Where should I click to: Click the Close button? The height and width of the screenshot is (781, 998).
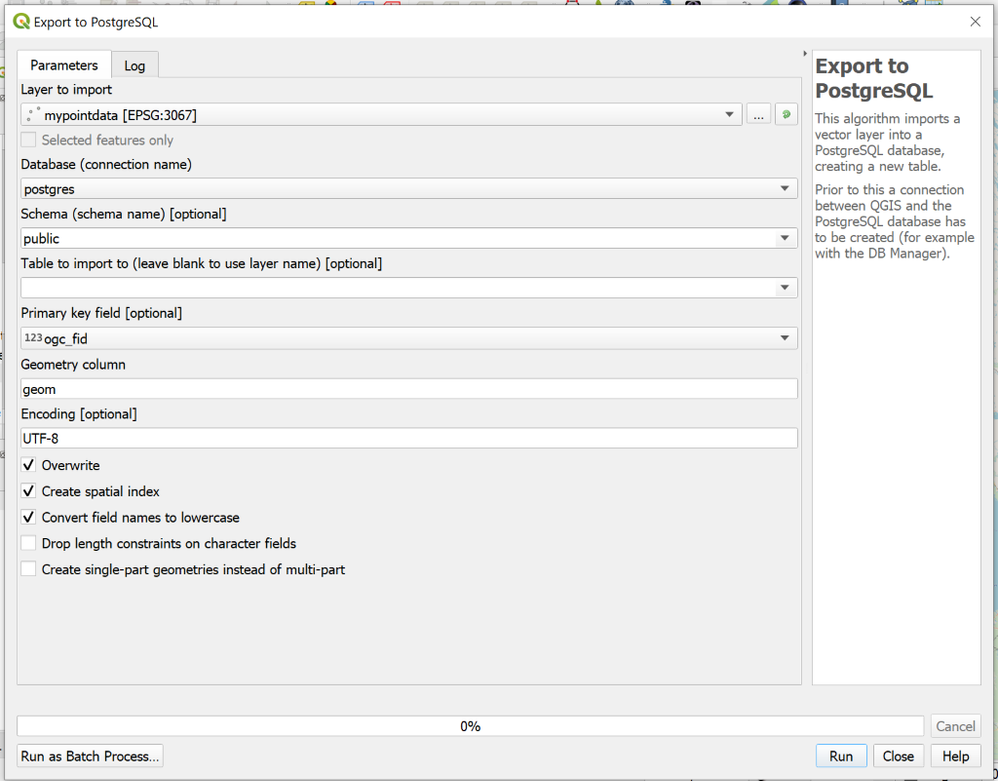898,756
